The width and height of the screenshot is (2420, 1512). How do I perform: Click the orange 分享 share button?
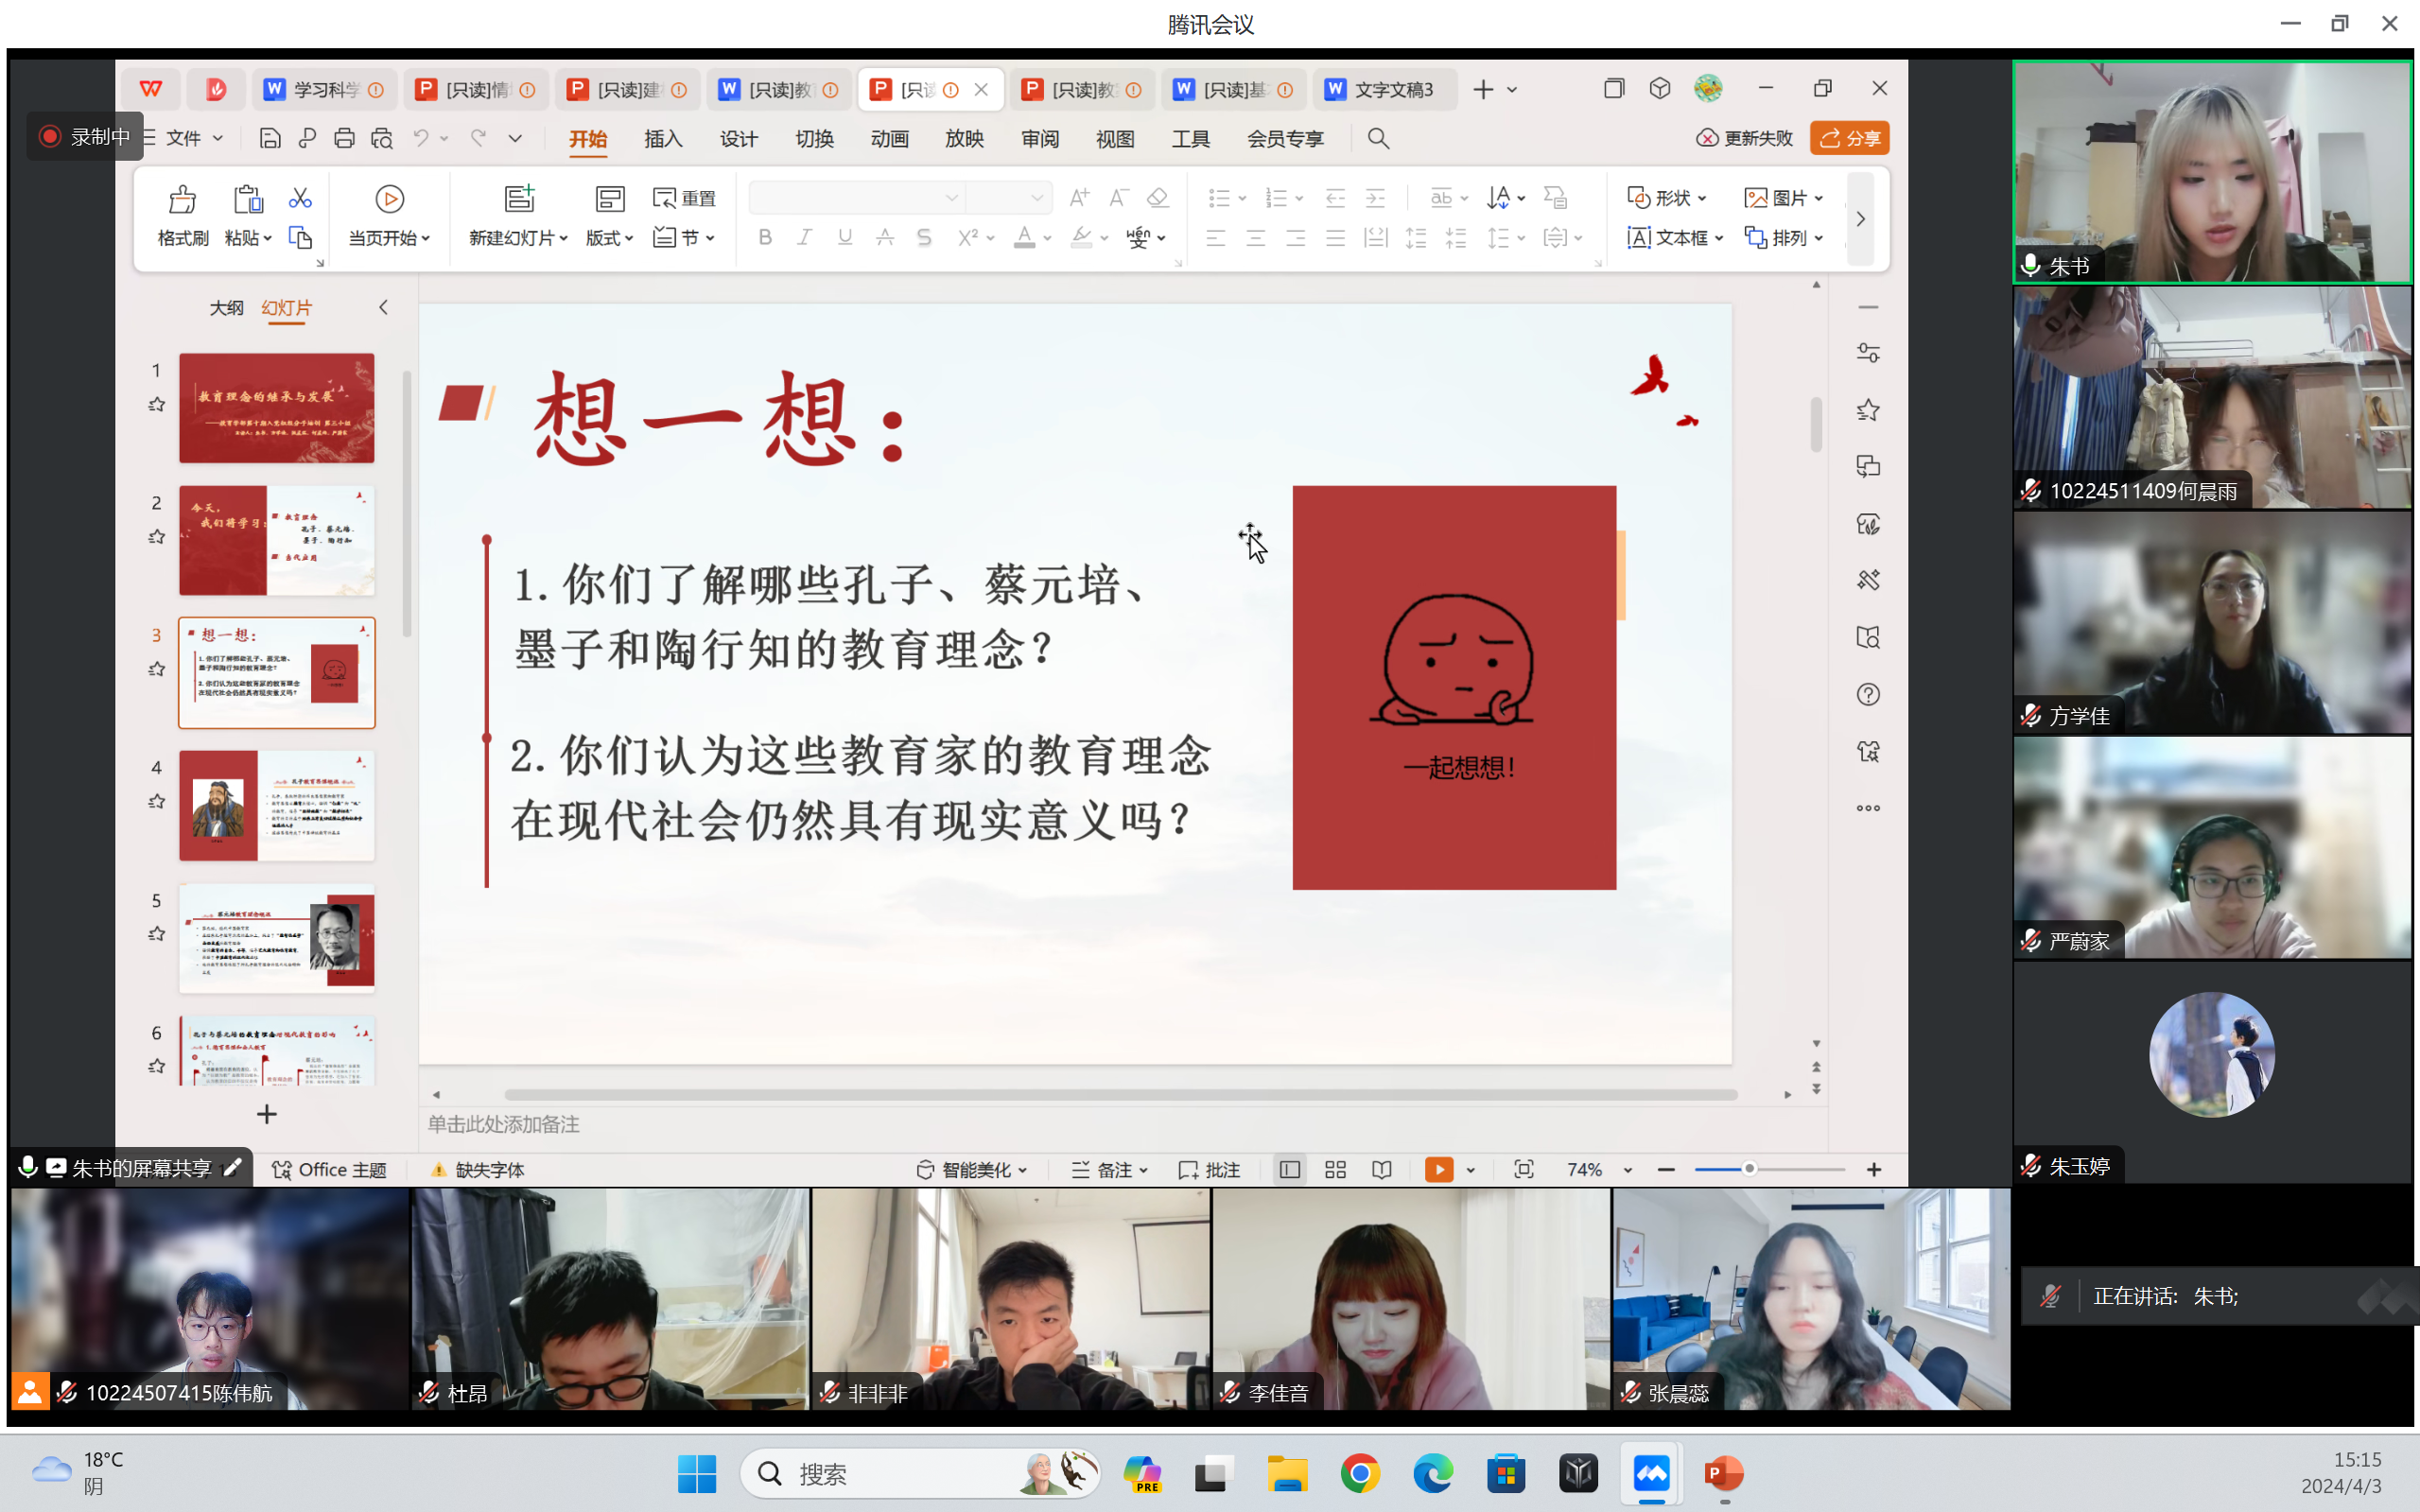pyautogui.click(x=1849, y=138)
